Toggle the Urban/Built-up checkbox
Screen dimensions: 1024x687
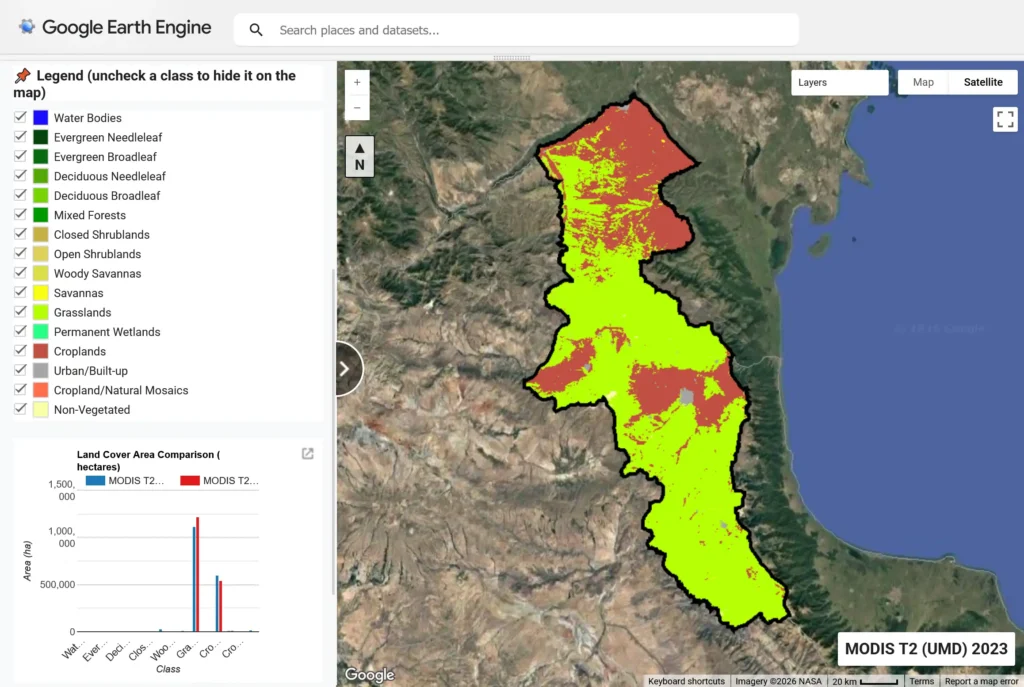pyautogui.click(x=20, y=370)
